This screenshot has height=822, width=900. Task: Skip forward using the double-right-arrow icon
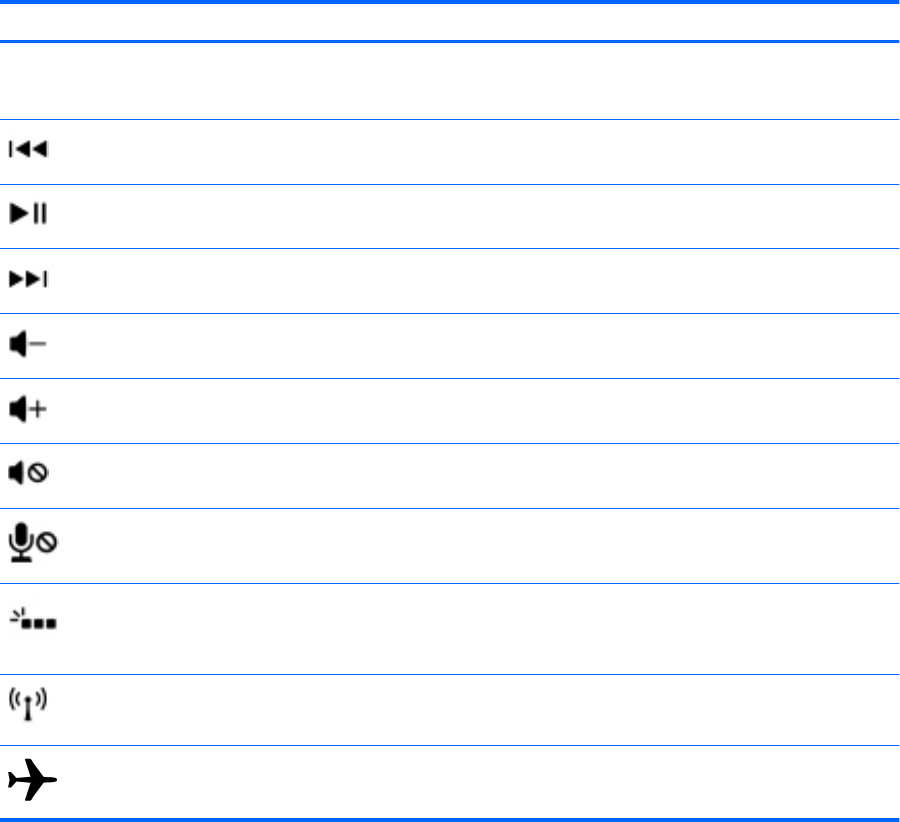click(28, 281)
